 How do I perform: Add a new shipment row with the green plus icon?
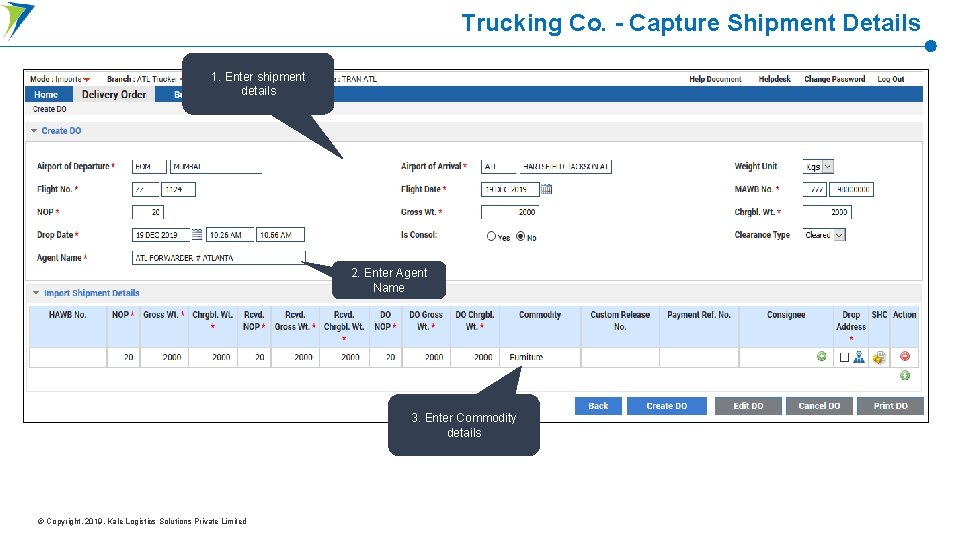pyautogui.click(x=905, y=375)
